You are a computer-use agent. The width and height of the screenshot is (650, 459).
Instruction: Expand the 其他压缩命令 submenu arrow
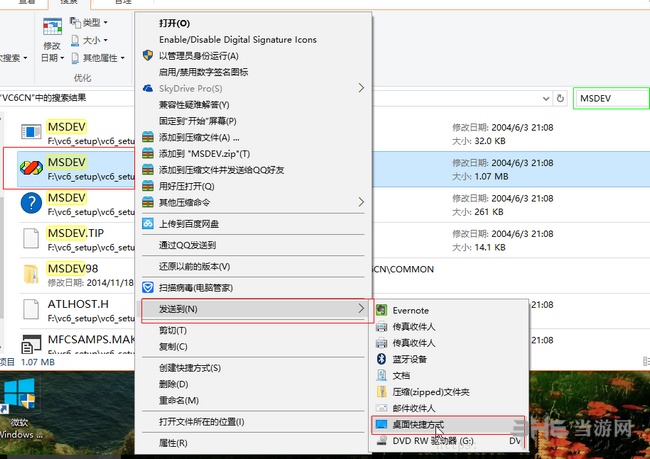tap(361, 202)
